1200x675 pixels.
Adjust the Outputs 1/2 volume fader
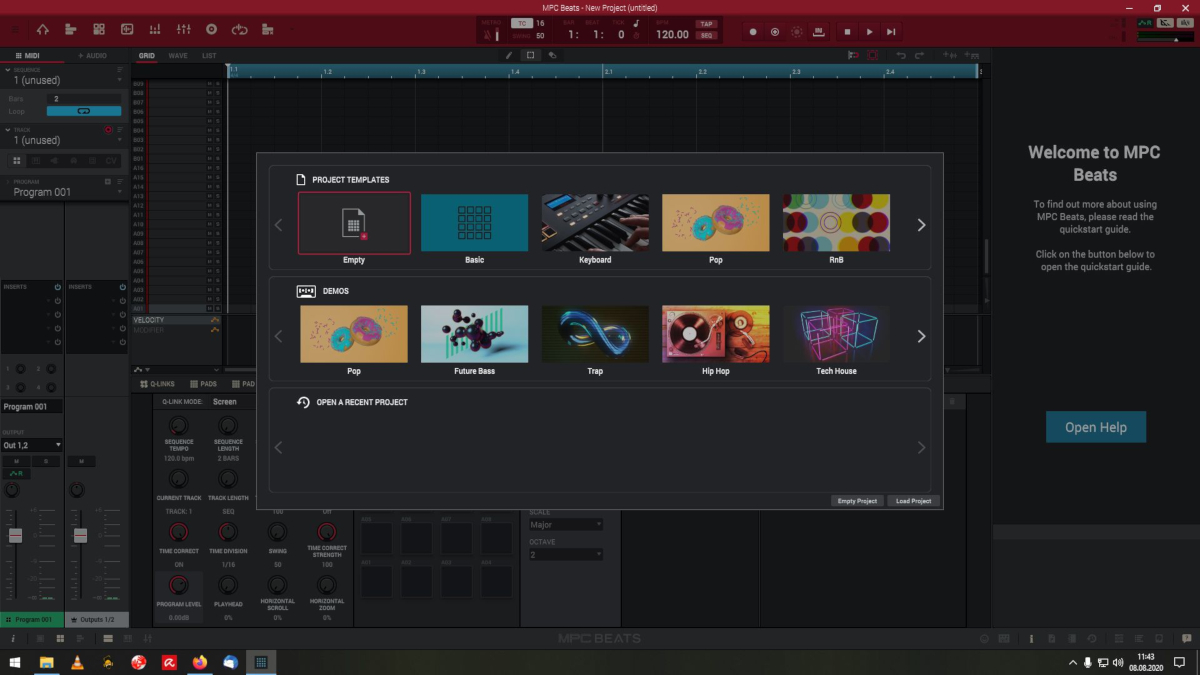pos(79,535)
